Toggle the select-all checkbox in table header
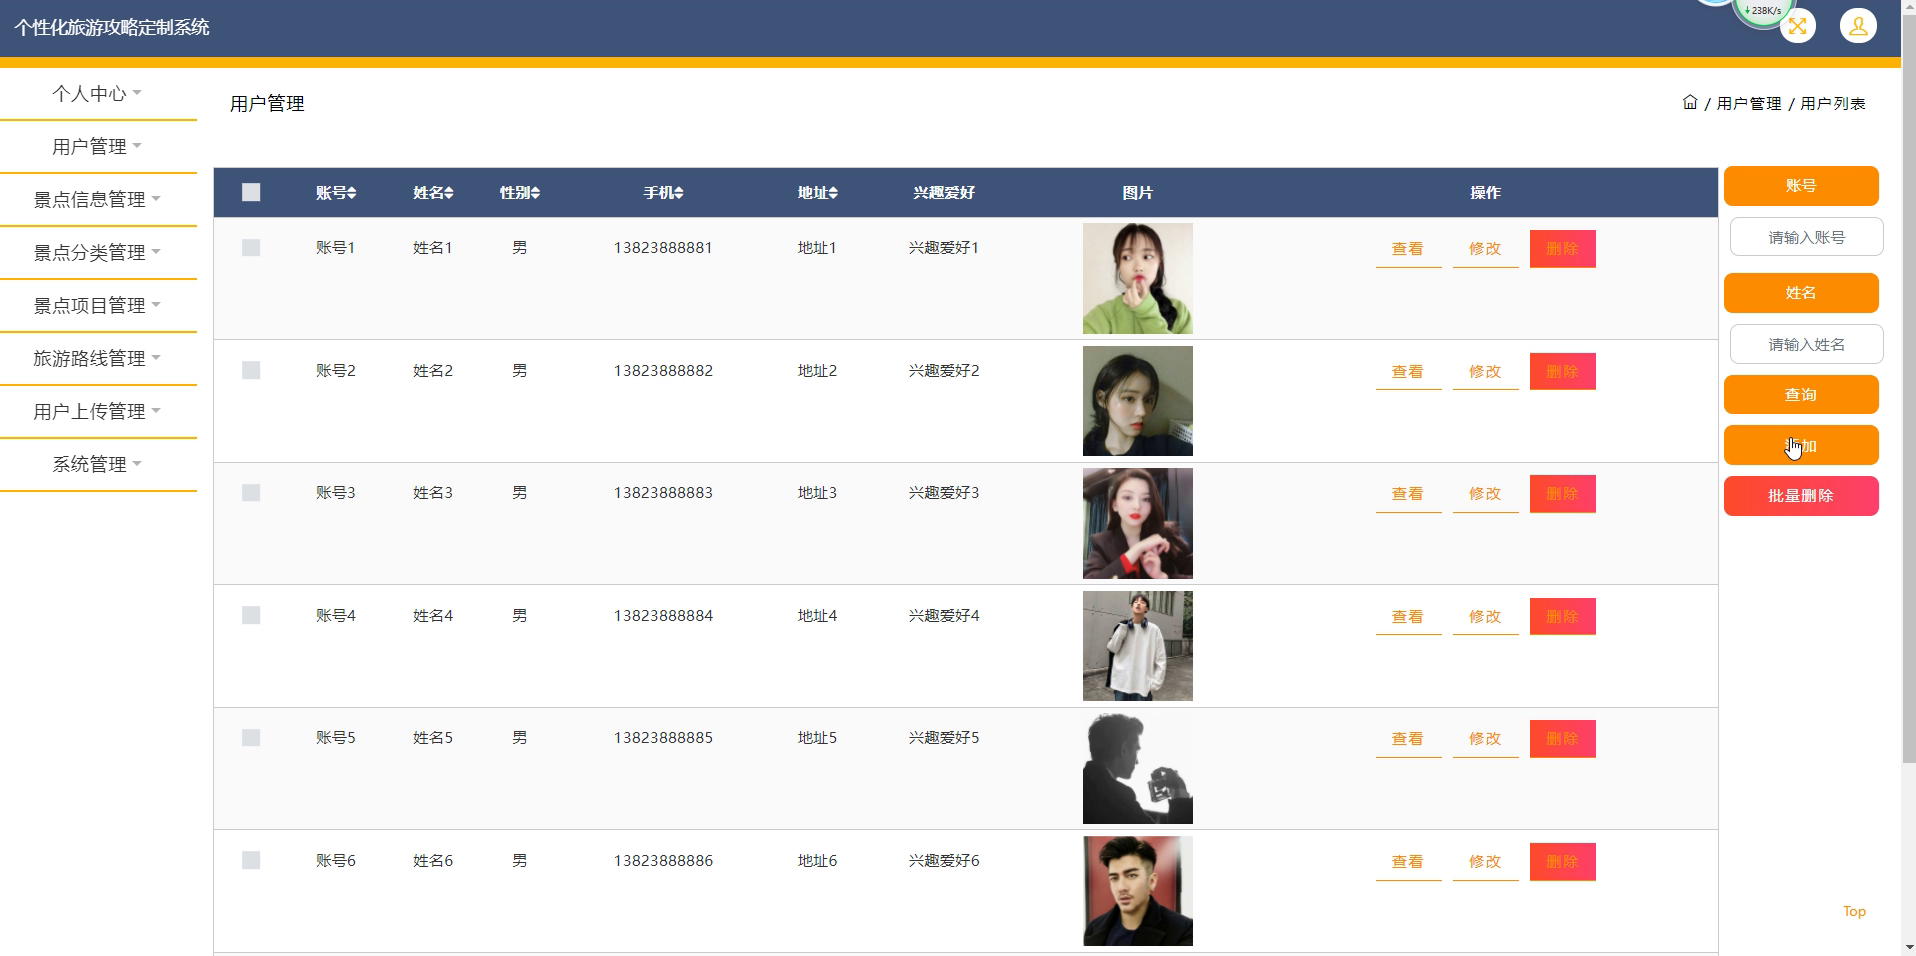Image resolution: width=1916 pixels, height=956 pixels. [x=251, y=192]
